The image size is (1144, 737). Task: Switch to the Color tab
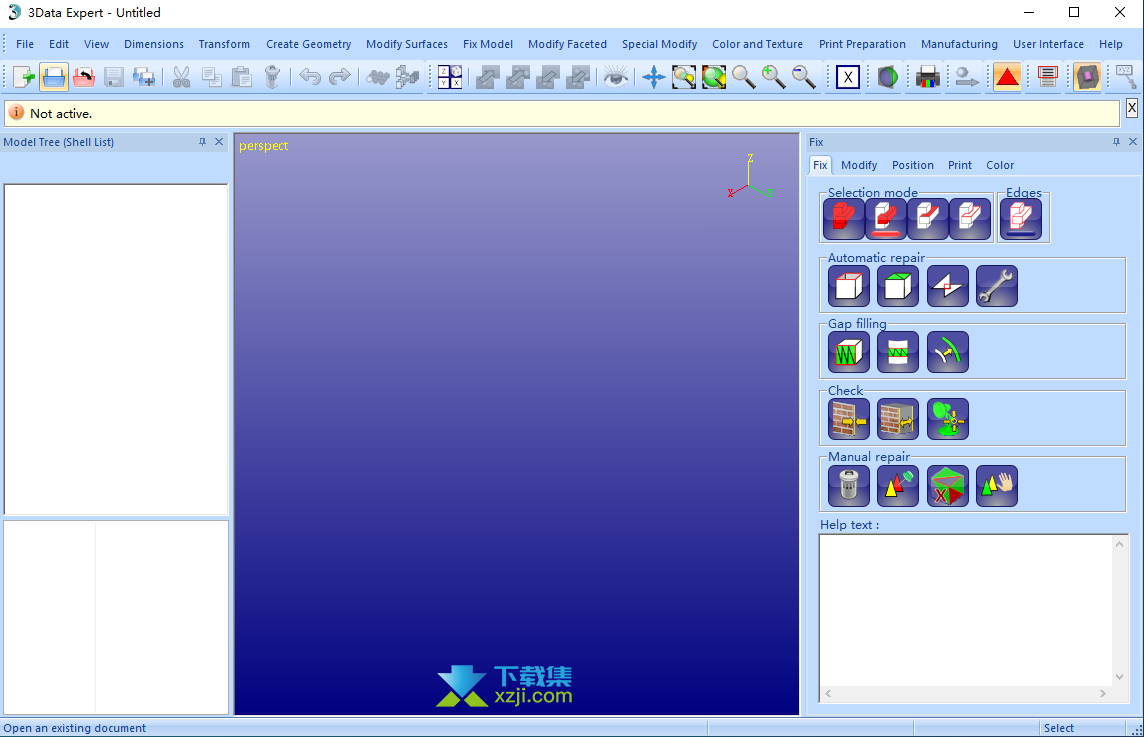click(x=999, y=165)
